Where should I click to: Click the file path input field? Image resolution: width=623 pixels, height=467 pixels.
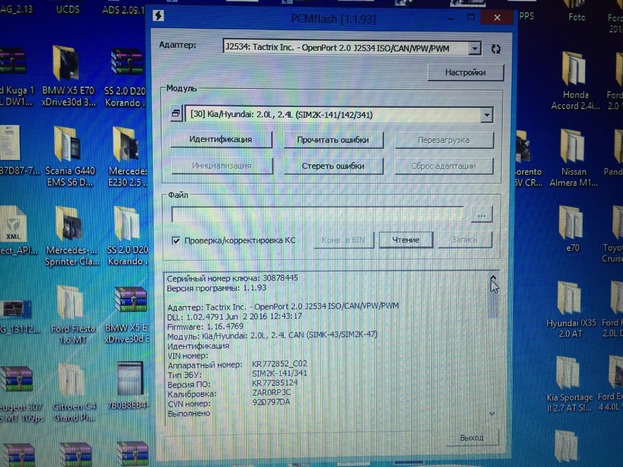pos(317,214)
